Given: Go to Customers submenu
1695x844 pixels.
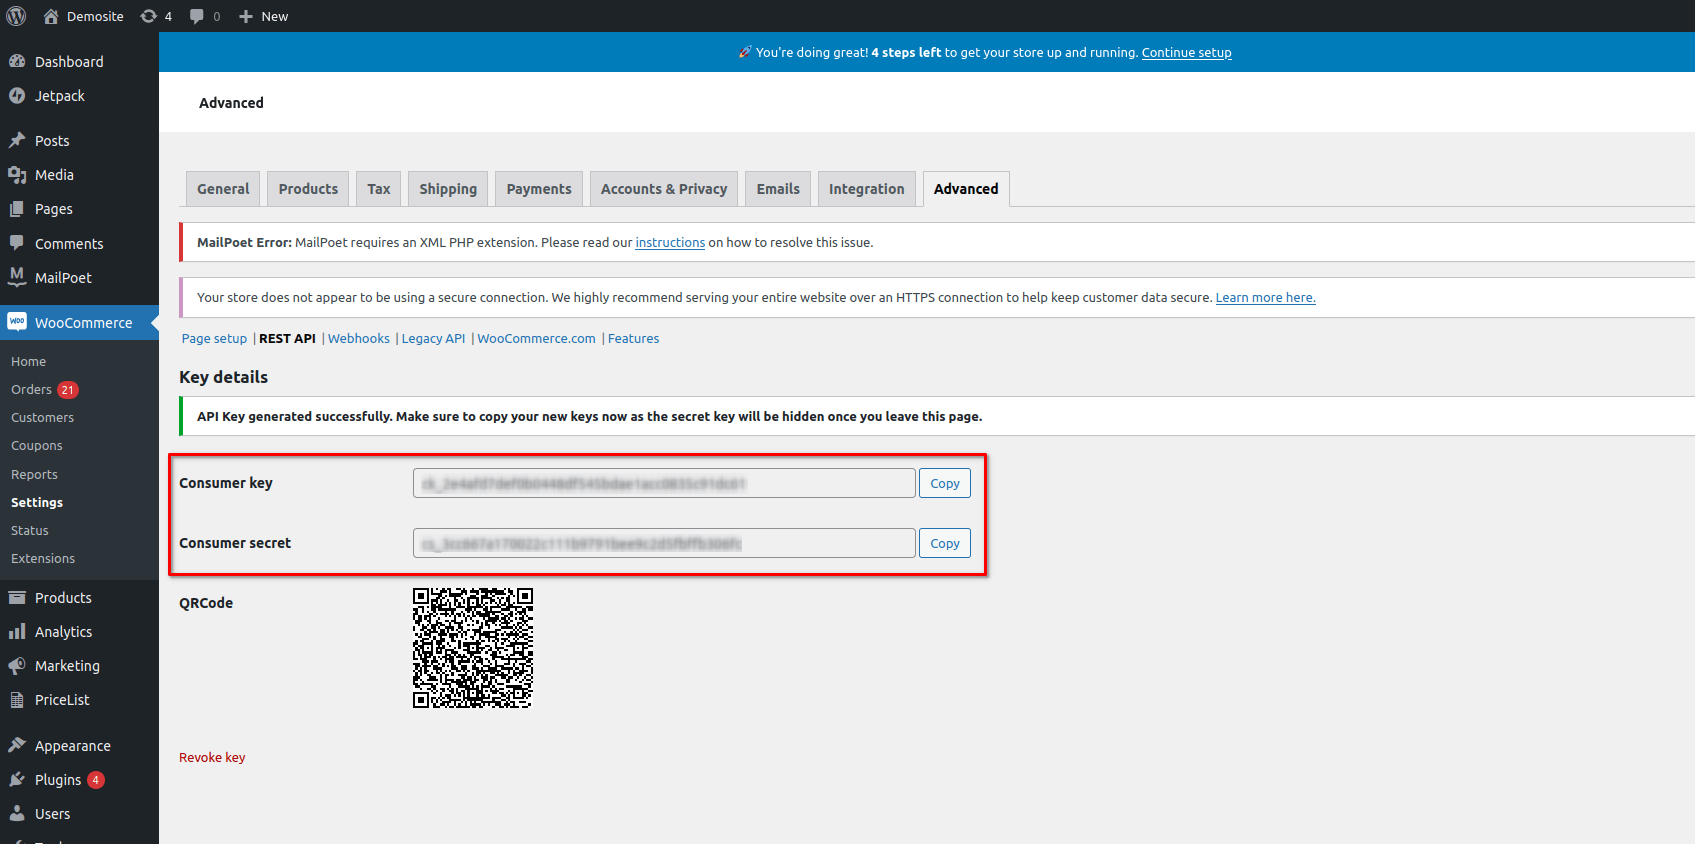Looking at the screenshot, I should (x=43, y=417).
